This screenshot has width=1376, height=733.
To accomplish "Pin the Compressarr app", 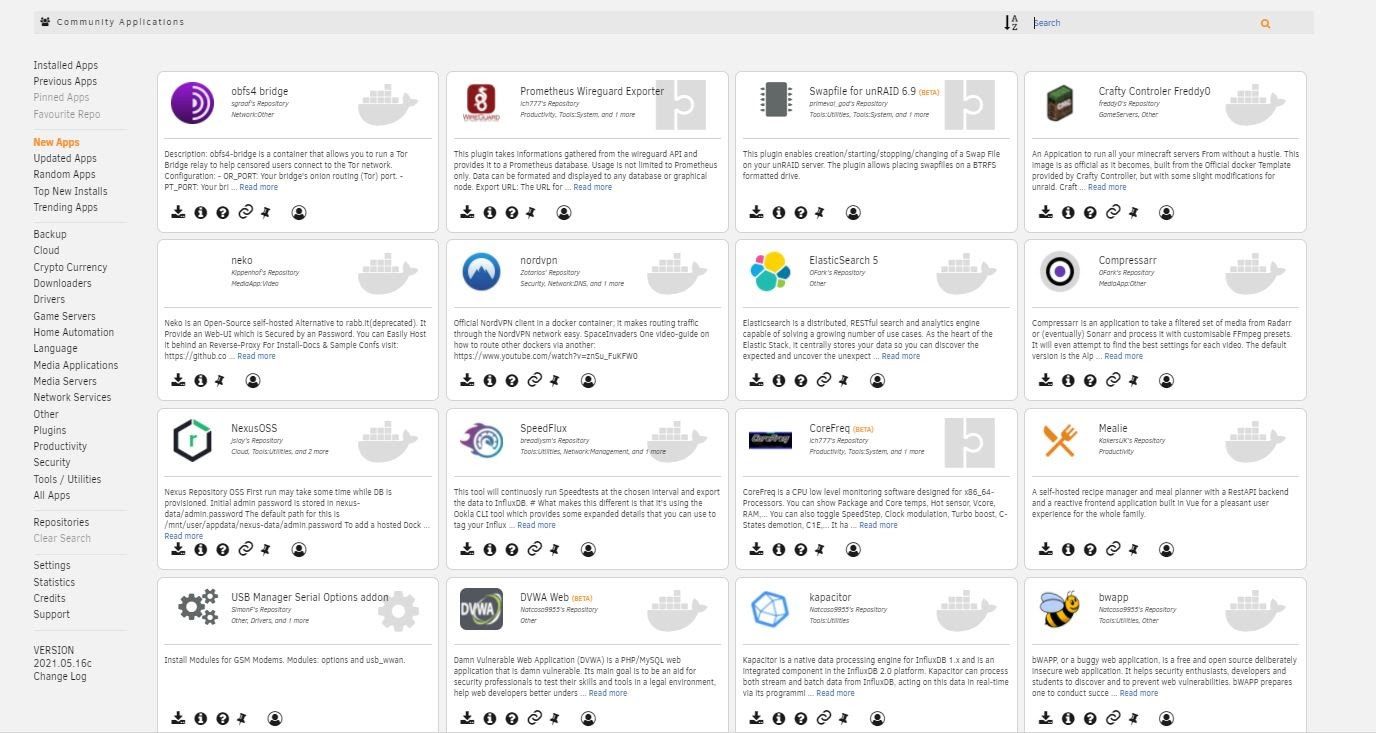I will [x=1134, y=381].
